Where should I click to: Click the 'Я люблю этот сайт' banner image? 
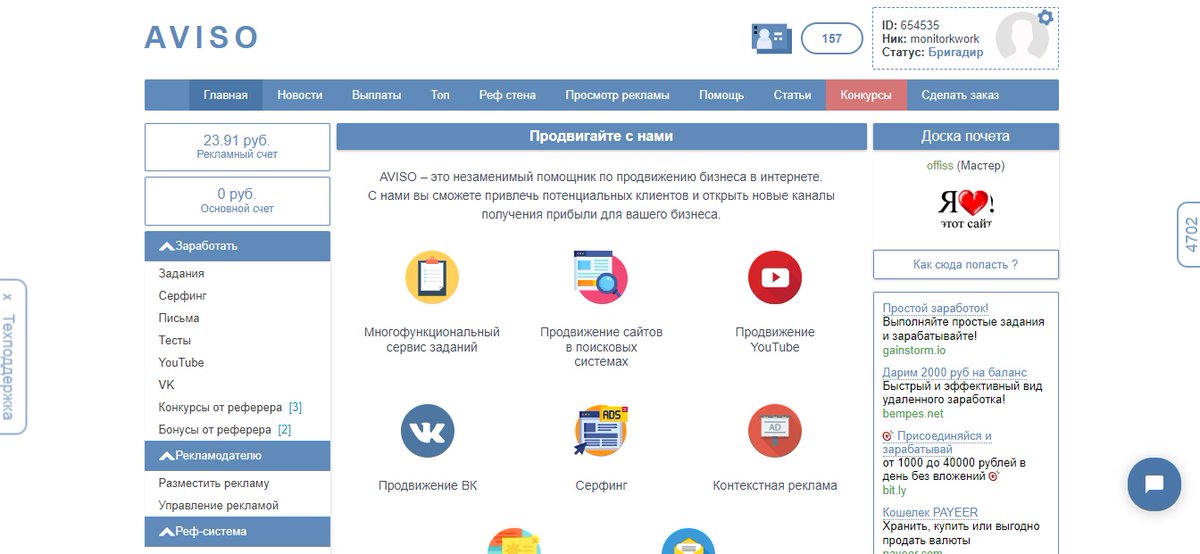click(966, 209)
